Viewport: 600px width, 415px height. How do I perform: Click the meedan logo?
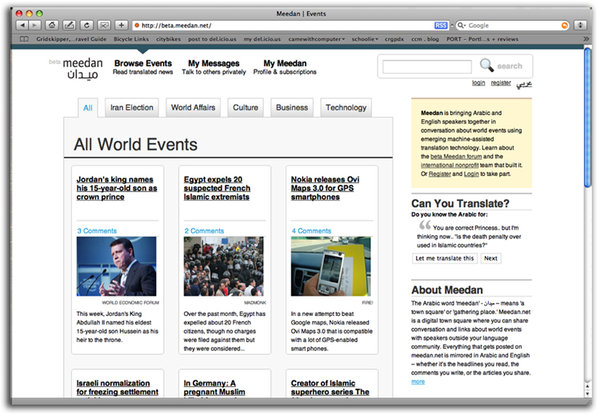[x=82, y=68]
